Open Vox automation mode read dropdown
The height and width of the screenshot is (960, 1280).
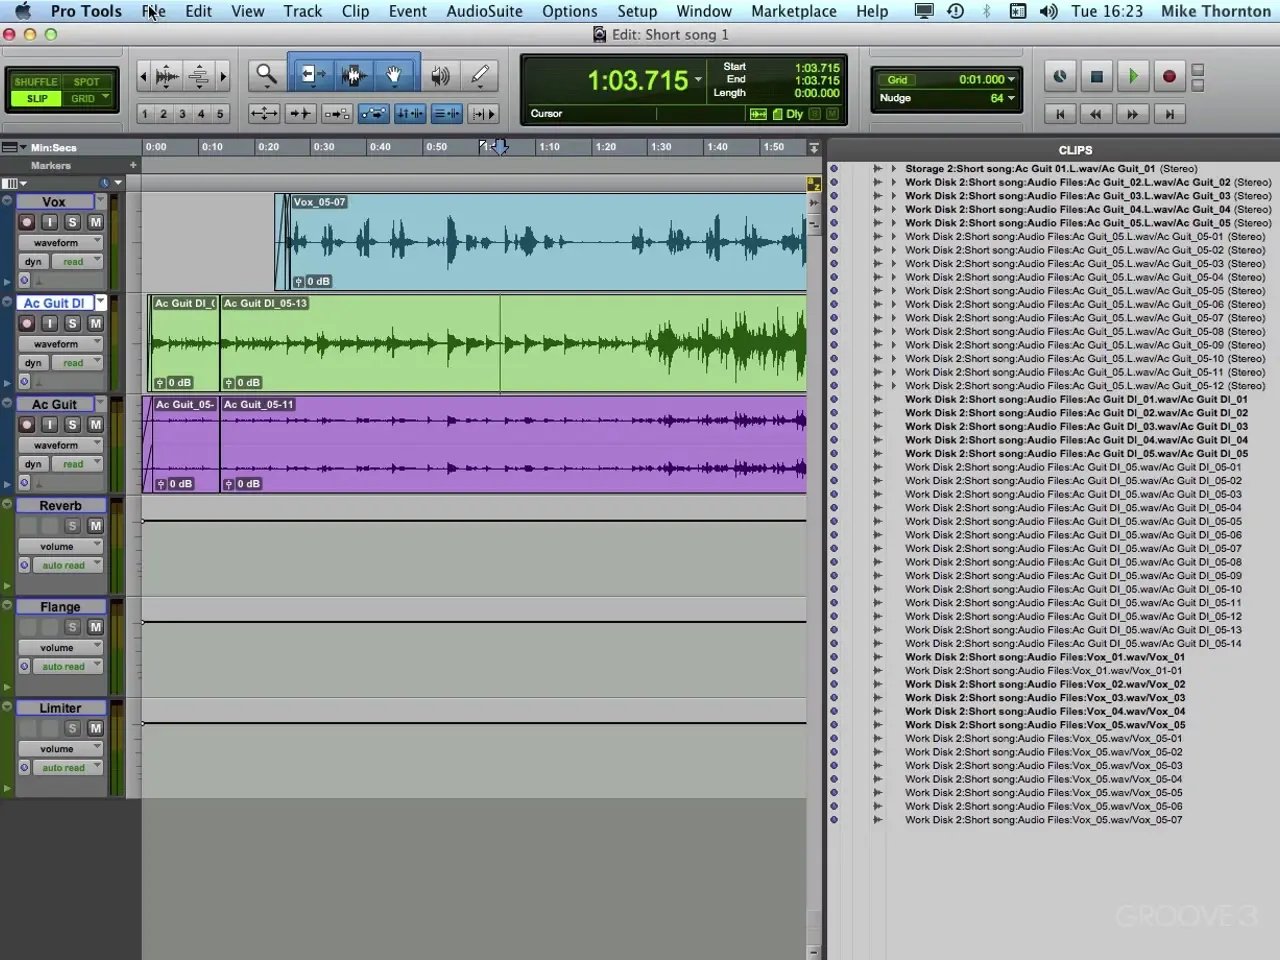click(77, 262)
